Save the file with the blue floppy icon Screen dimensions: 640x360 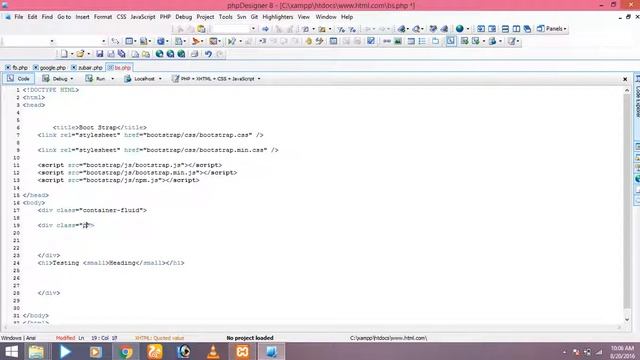click(x=100, y=54)
